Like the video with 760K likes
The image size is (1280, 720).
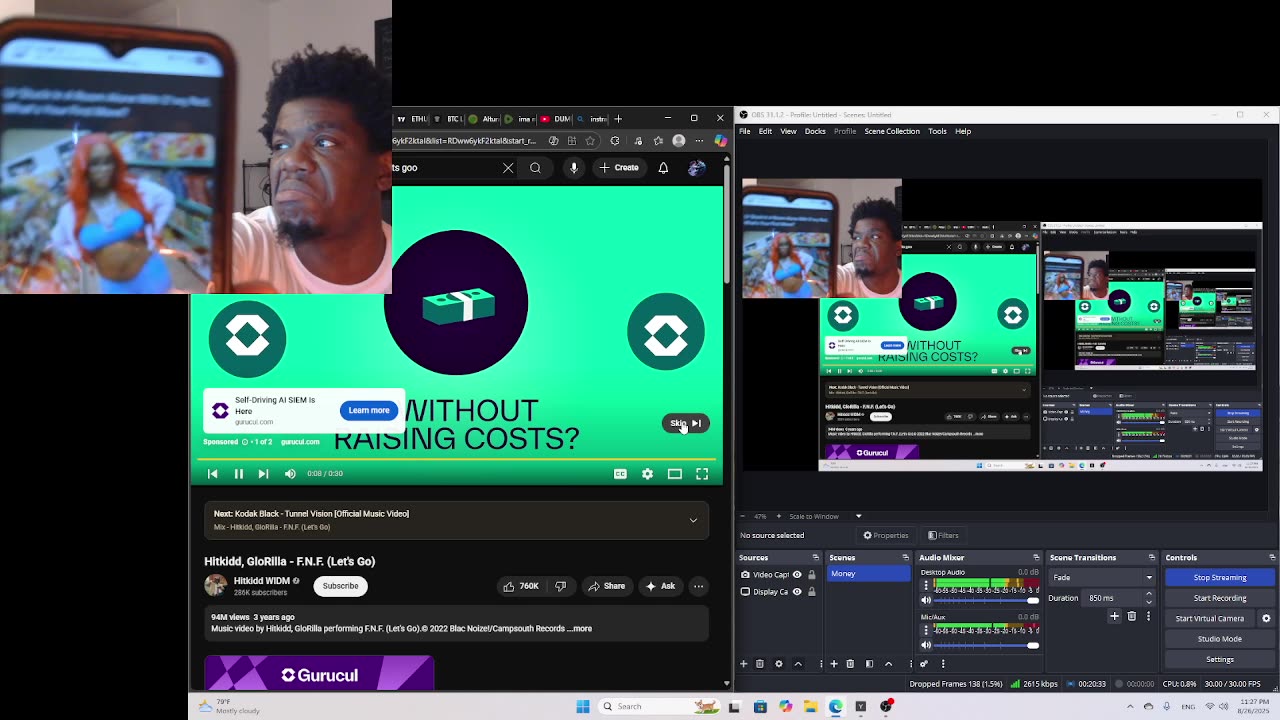click(521, 586)
